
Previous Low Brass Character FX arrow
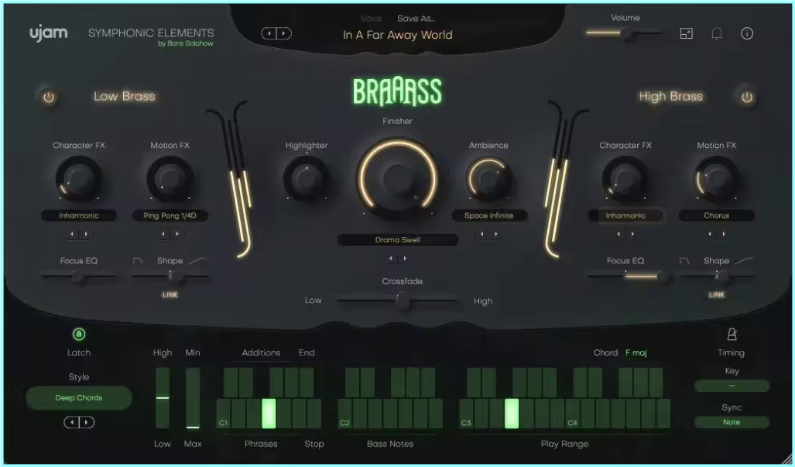tap(72, 234)
